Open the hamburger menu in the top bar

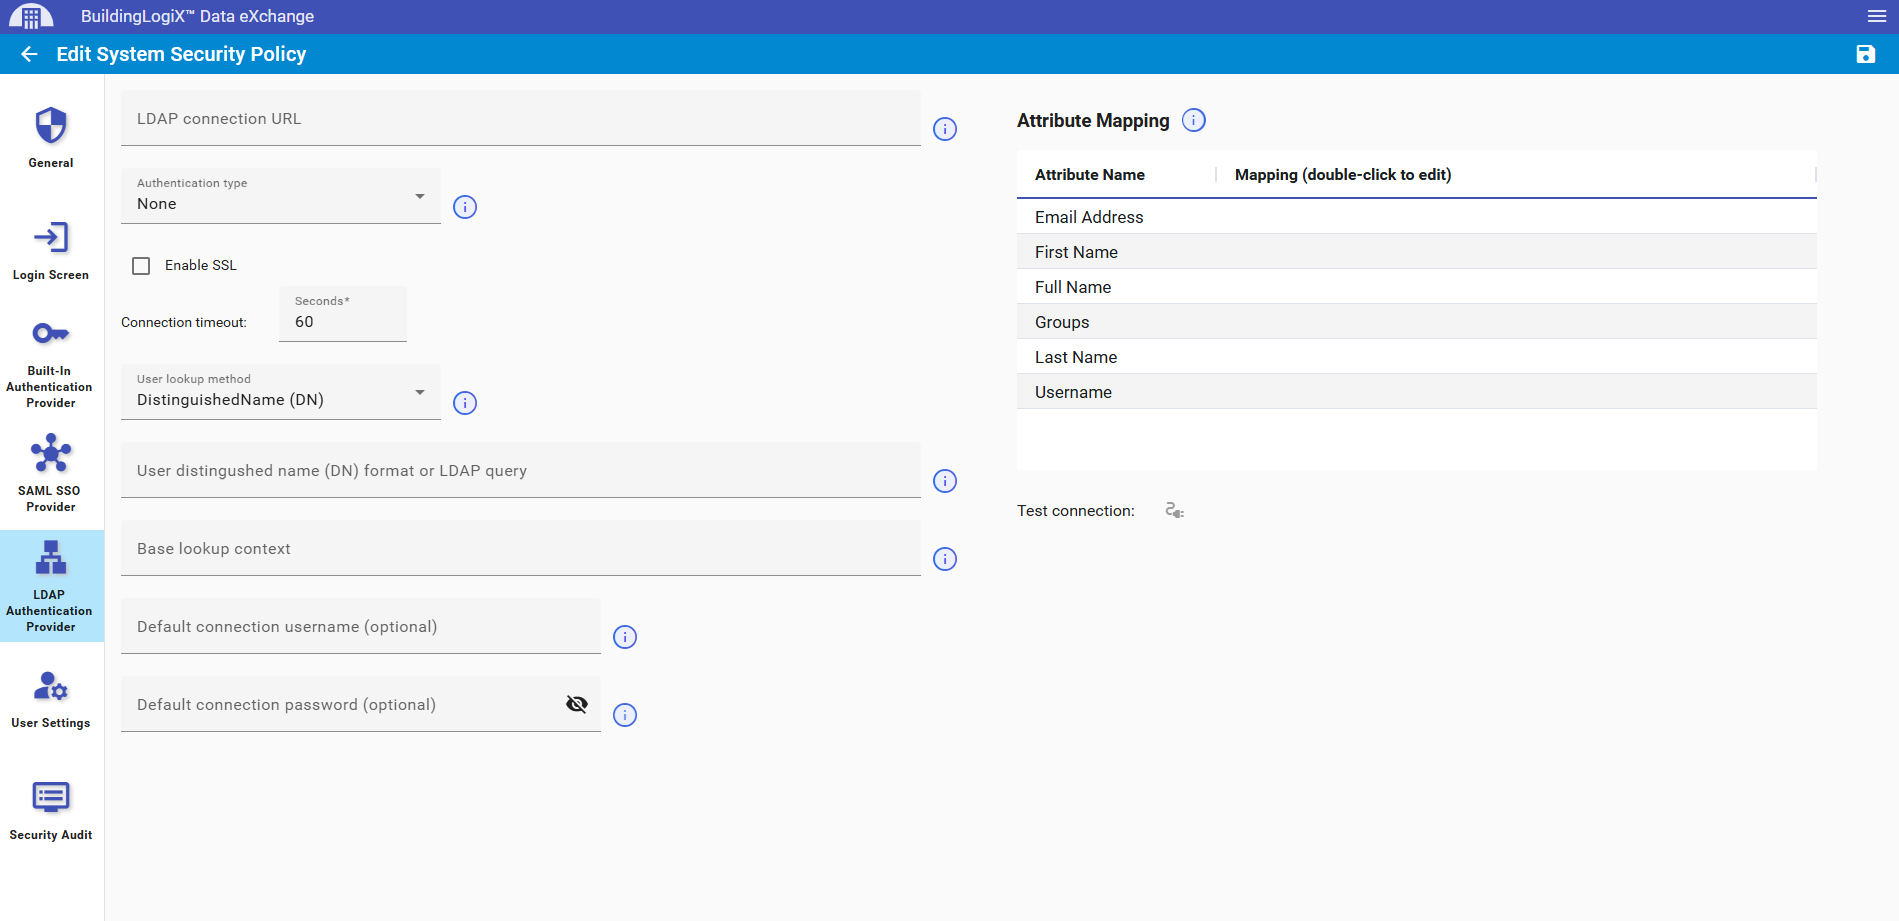1876,16
